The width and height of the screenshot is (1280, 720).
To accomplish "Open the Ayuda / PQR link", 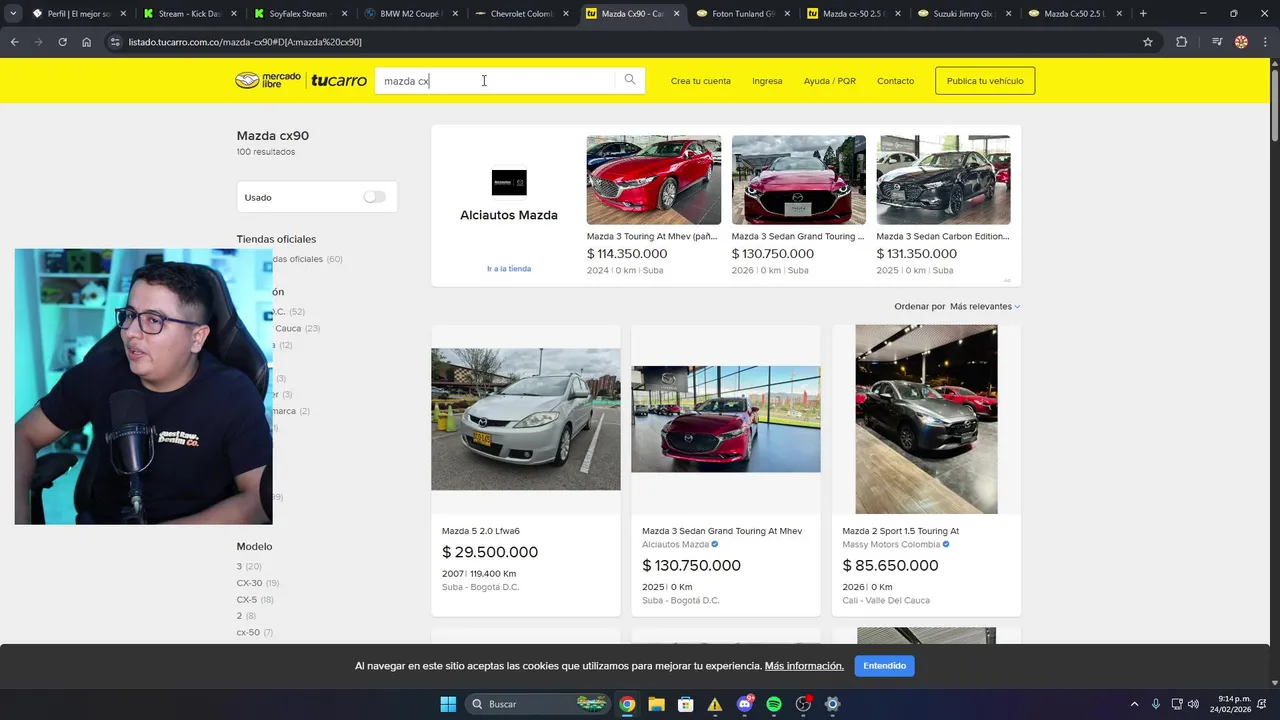I will 830,81.
